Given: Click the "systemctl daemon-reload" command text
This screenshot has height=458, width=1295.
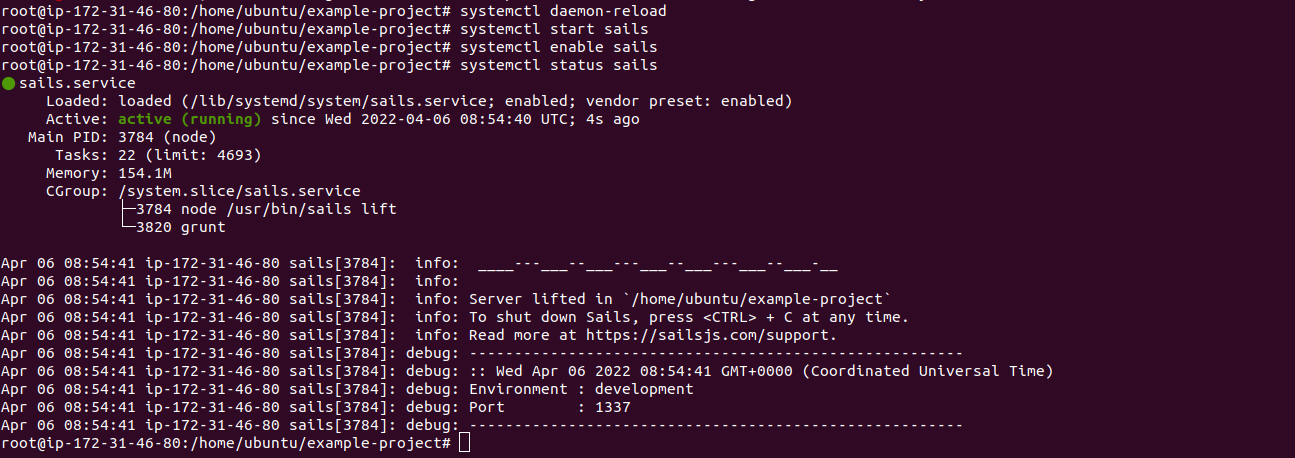Looking at the screenshot, I should pyautogui.click(x=562, y=11).
